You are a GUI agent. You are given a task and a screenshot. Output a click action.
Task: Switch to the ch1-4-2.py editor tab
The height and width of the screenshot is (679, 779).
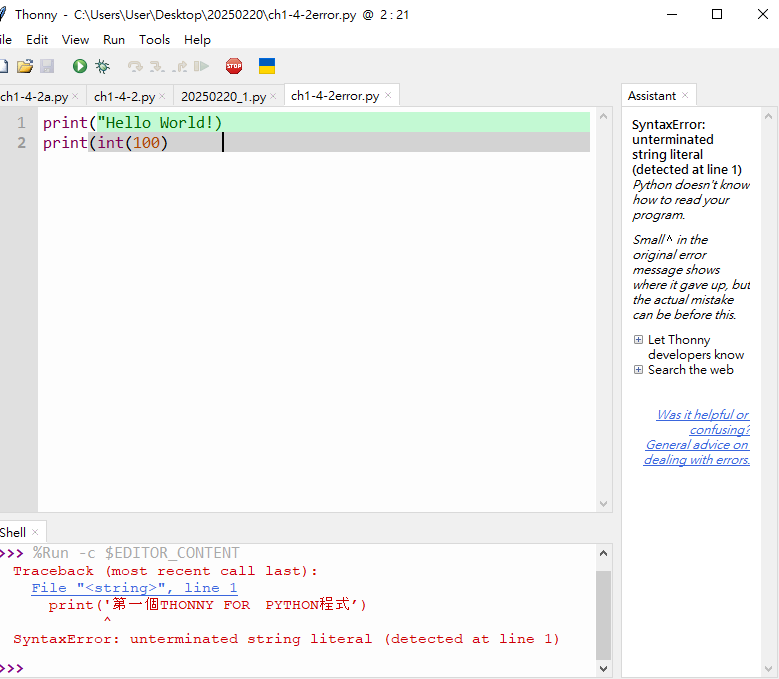[124, 96]
